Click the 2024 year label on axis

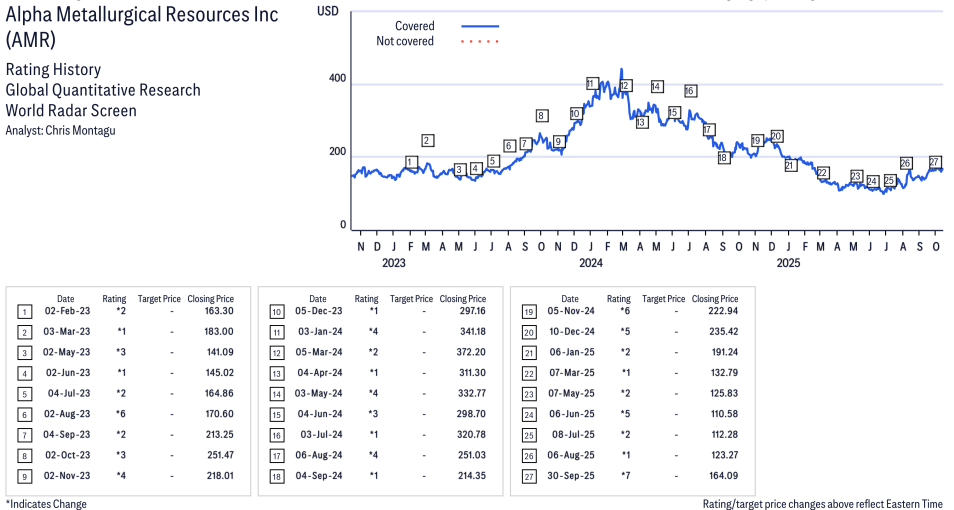pos(591,264)
